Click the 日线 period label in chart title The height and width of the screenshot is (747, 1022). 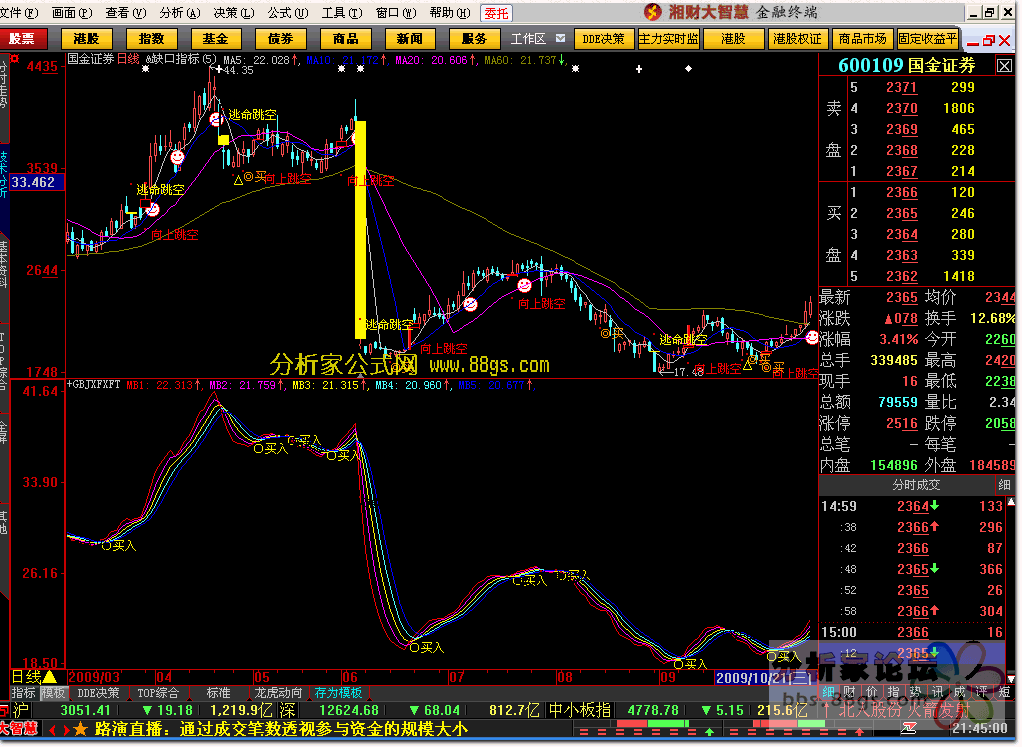click(x=128, y=59)
